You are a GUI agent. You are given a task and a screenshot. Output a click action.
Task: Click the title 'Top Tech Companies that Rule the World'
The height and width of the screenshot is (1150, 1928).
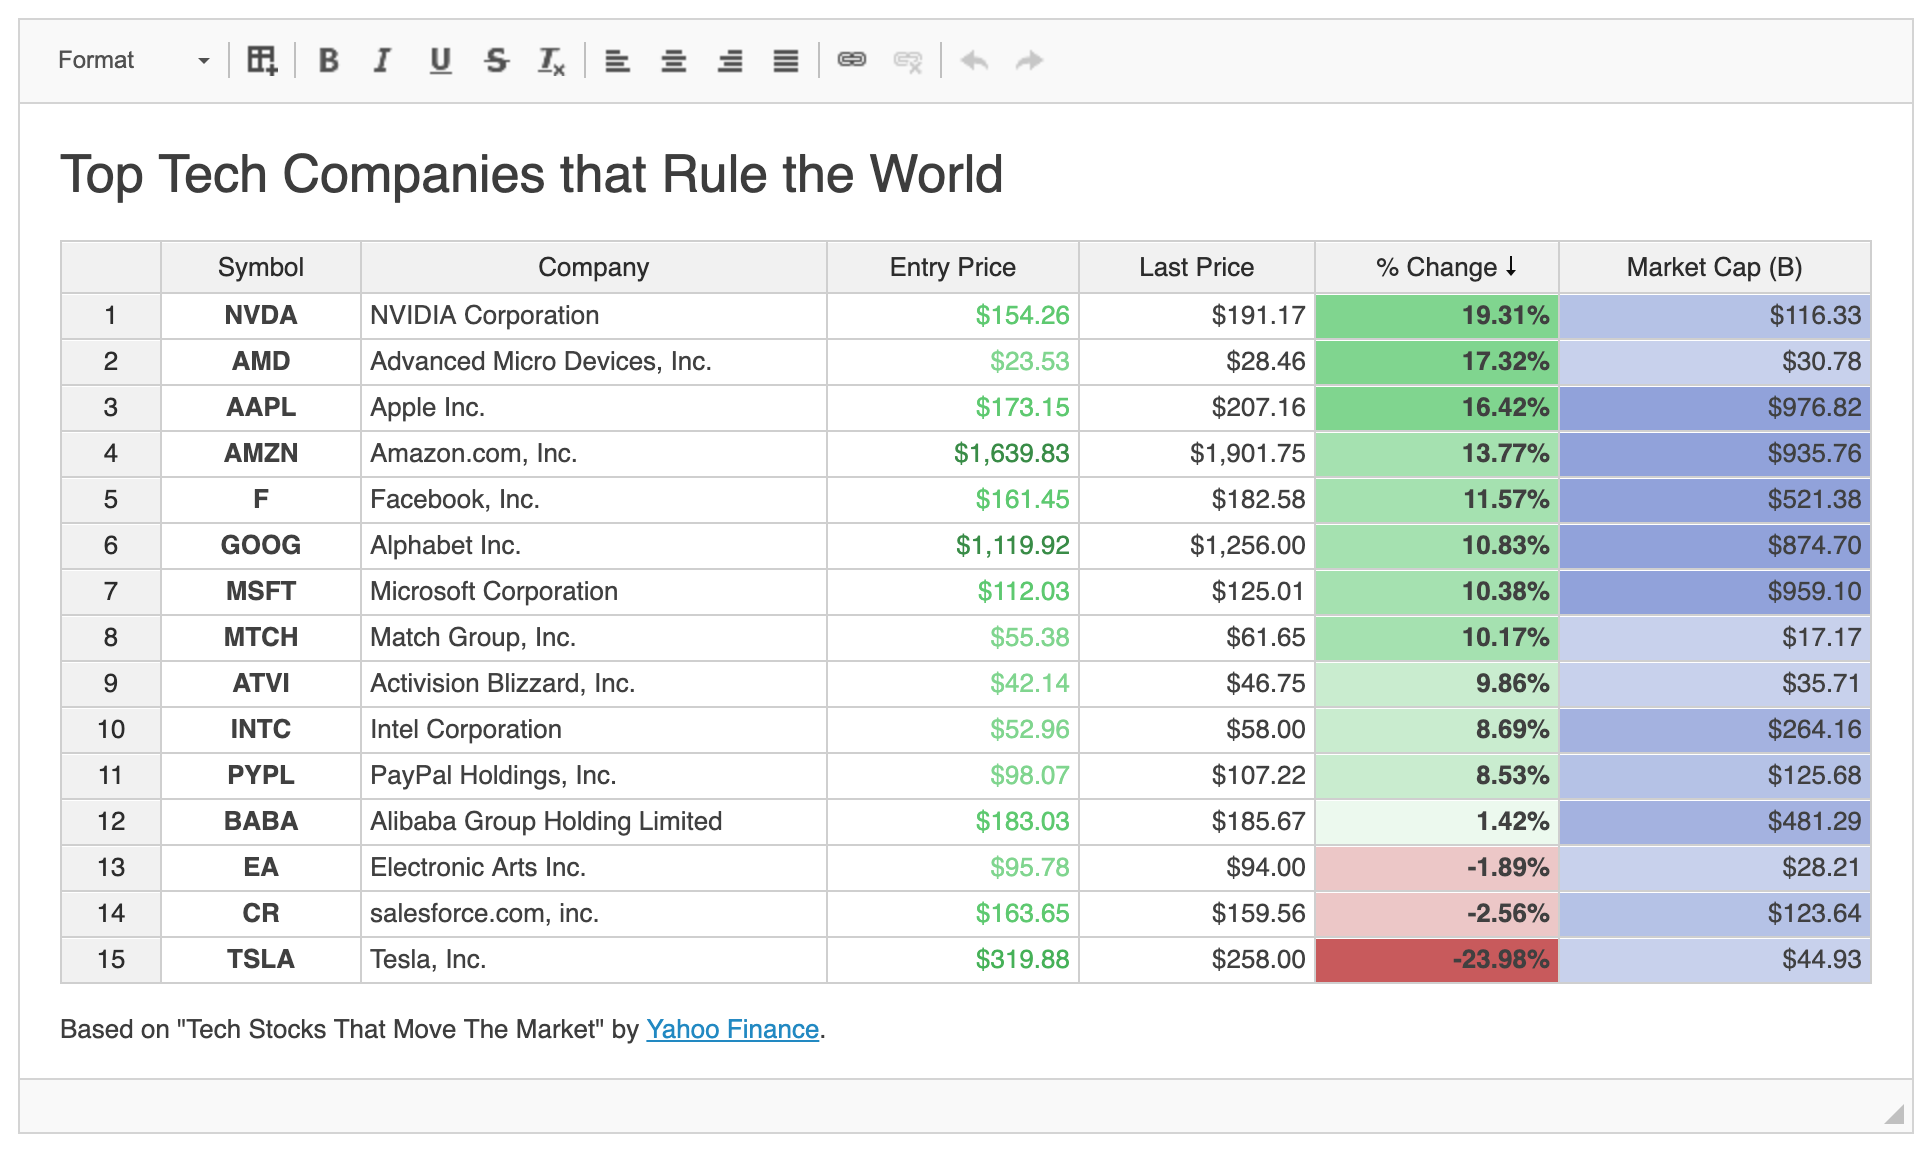[531, 174]
